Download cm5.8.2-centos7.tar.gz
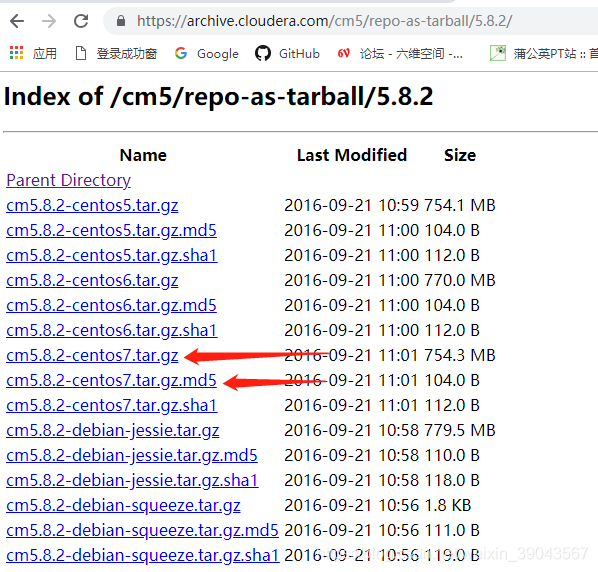This screenshot has width=598, height=572. coord(92,355)
